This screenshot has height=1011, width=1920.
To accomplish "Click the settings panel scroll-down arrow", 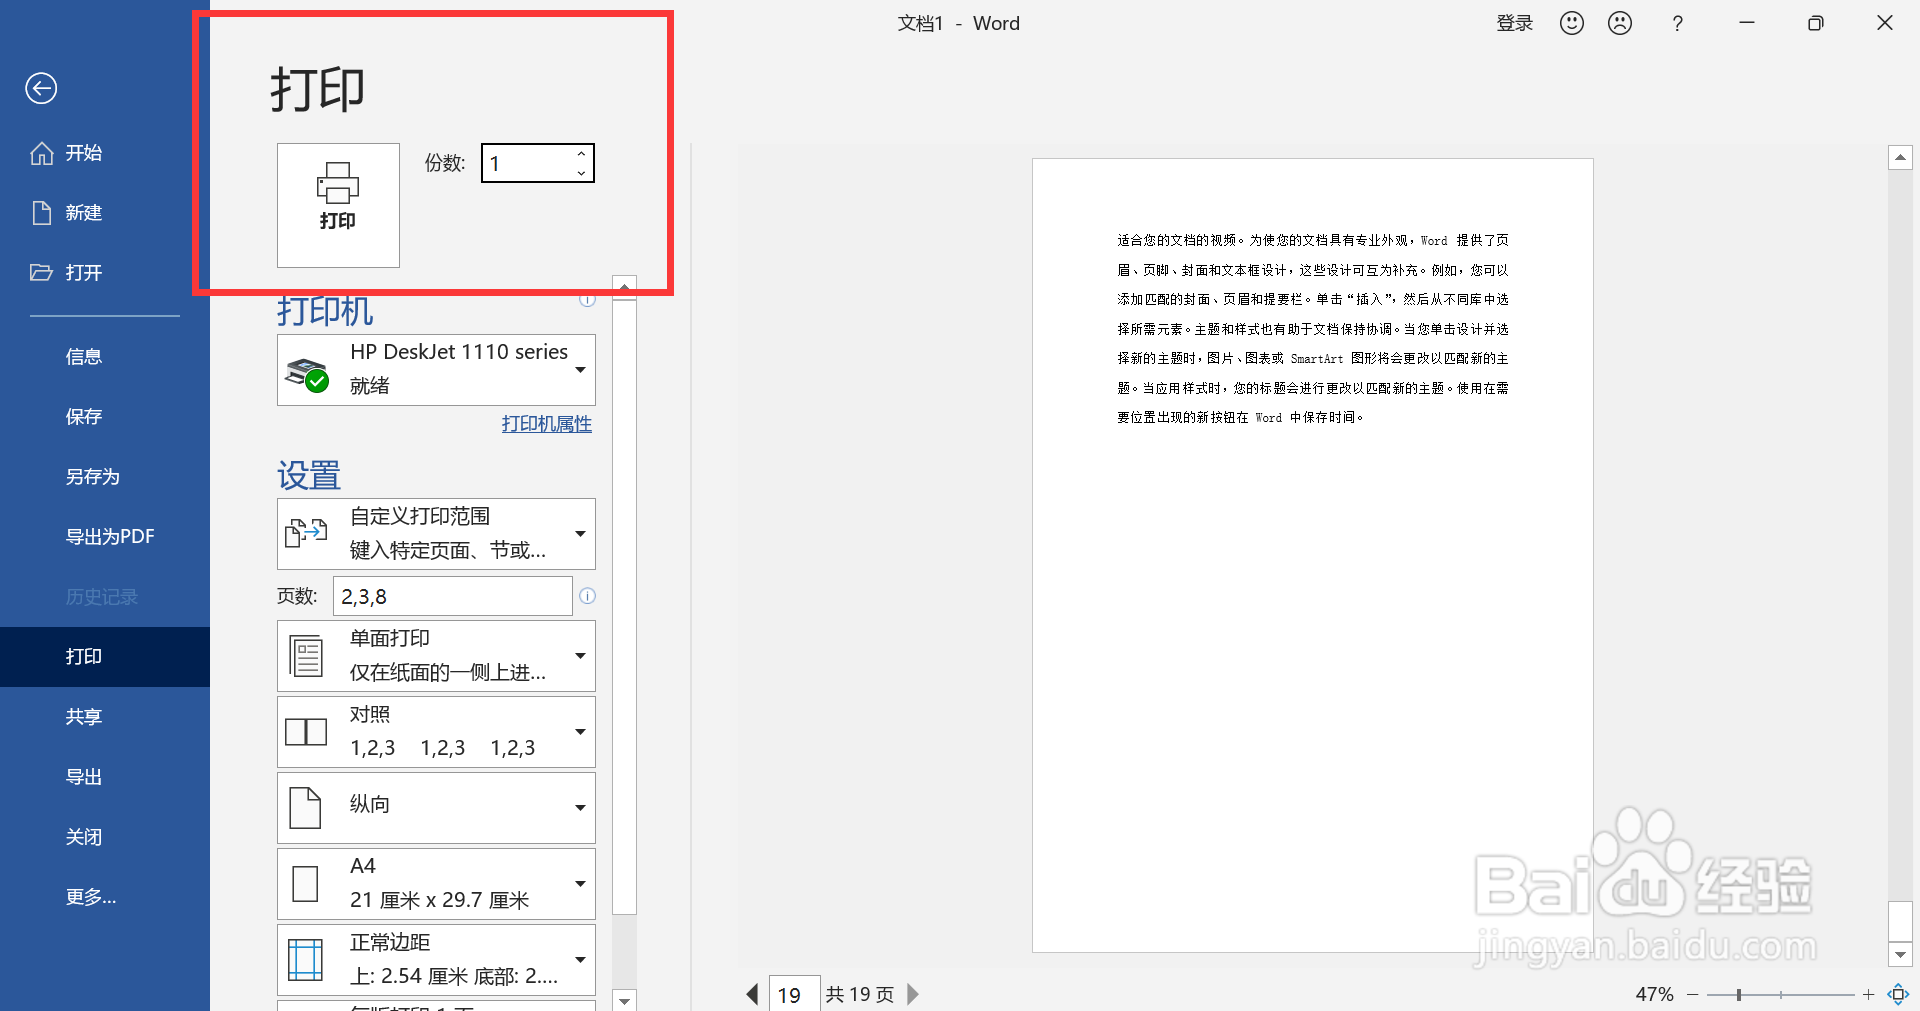I will [x=624, y=1000].
